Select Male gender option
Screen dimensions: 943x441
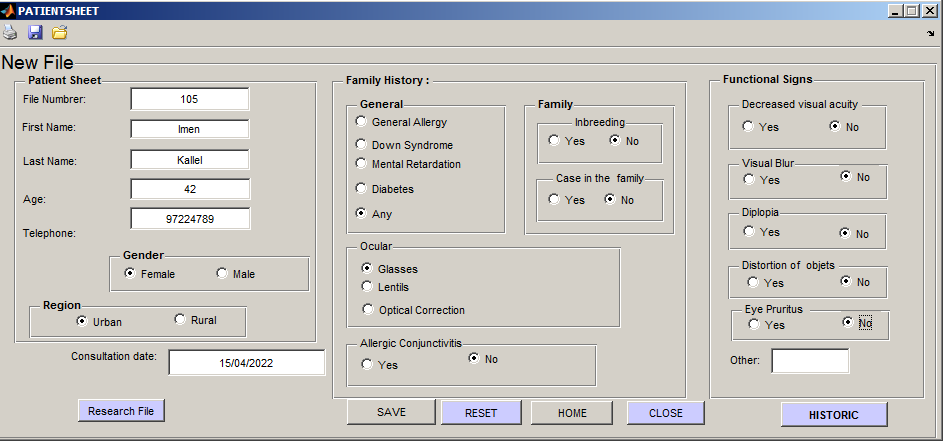pyautogui.click(x=222, y=273)
